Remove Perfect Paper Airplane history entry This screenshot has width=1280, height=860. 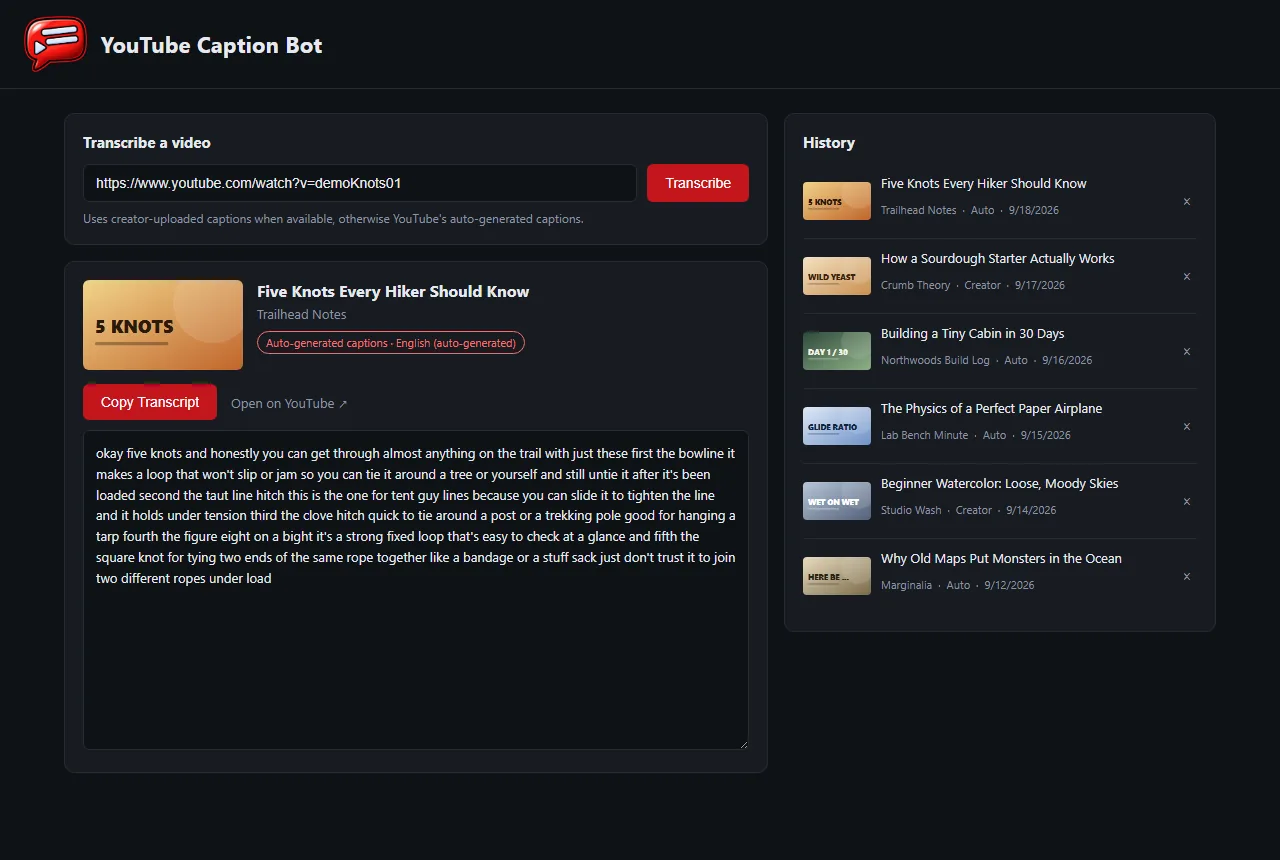(1187, 426)
